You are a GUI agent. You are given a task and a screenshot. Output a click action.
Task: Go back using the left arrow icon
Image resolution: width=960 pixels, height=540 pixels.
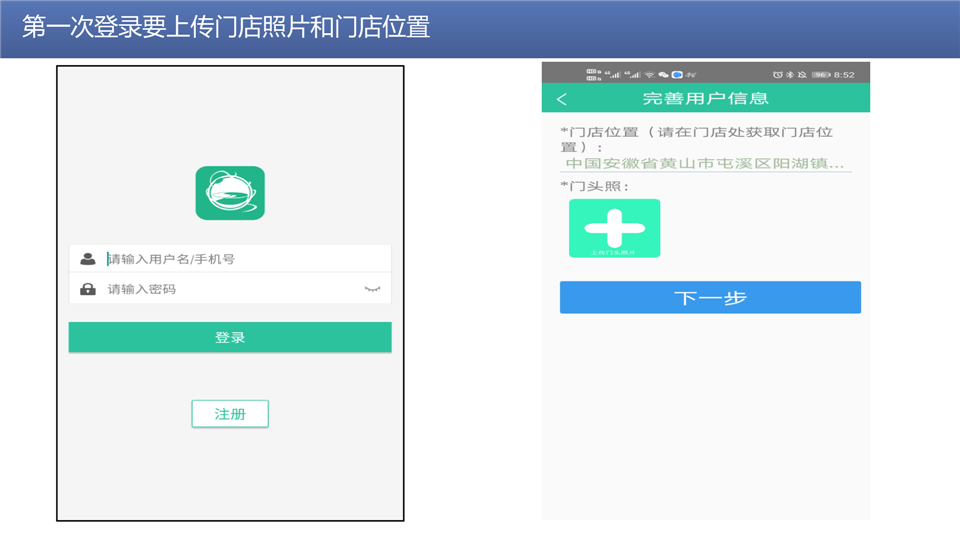pos(562,99)
